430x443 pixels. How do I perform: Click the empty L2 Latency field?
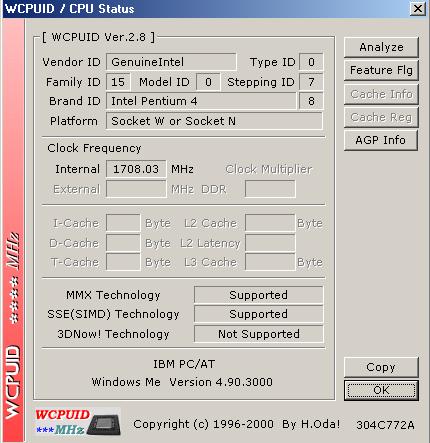(x=270, y=243)
